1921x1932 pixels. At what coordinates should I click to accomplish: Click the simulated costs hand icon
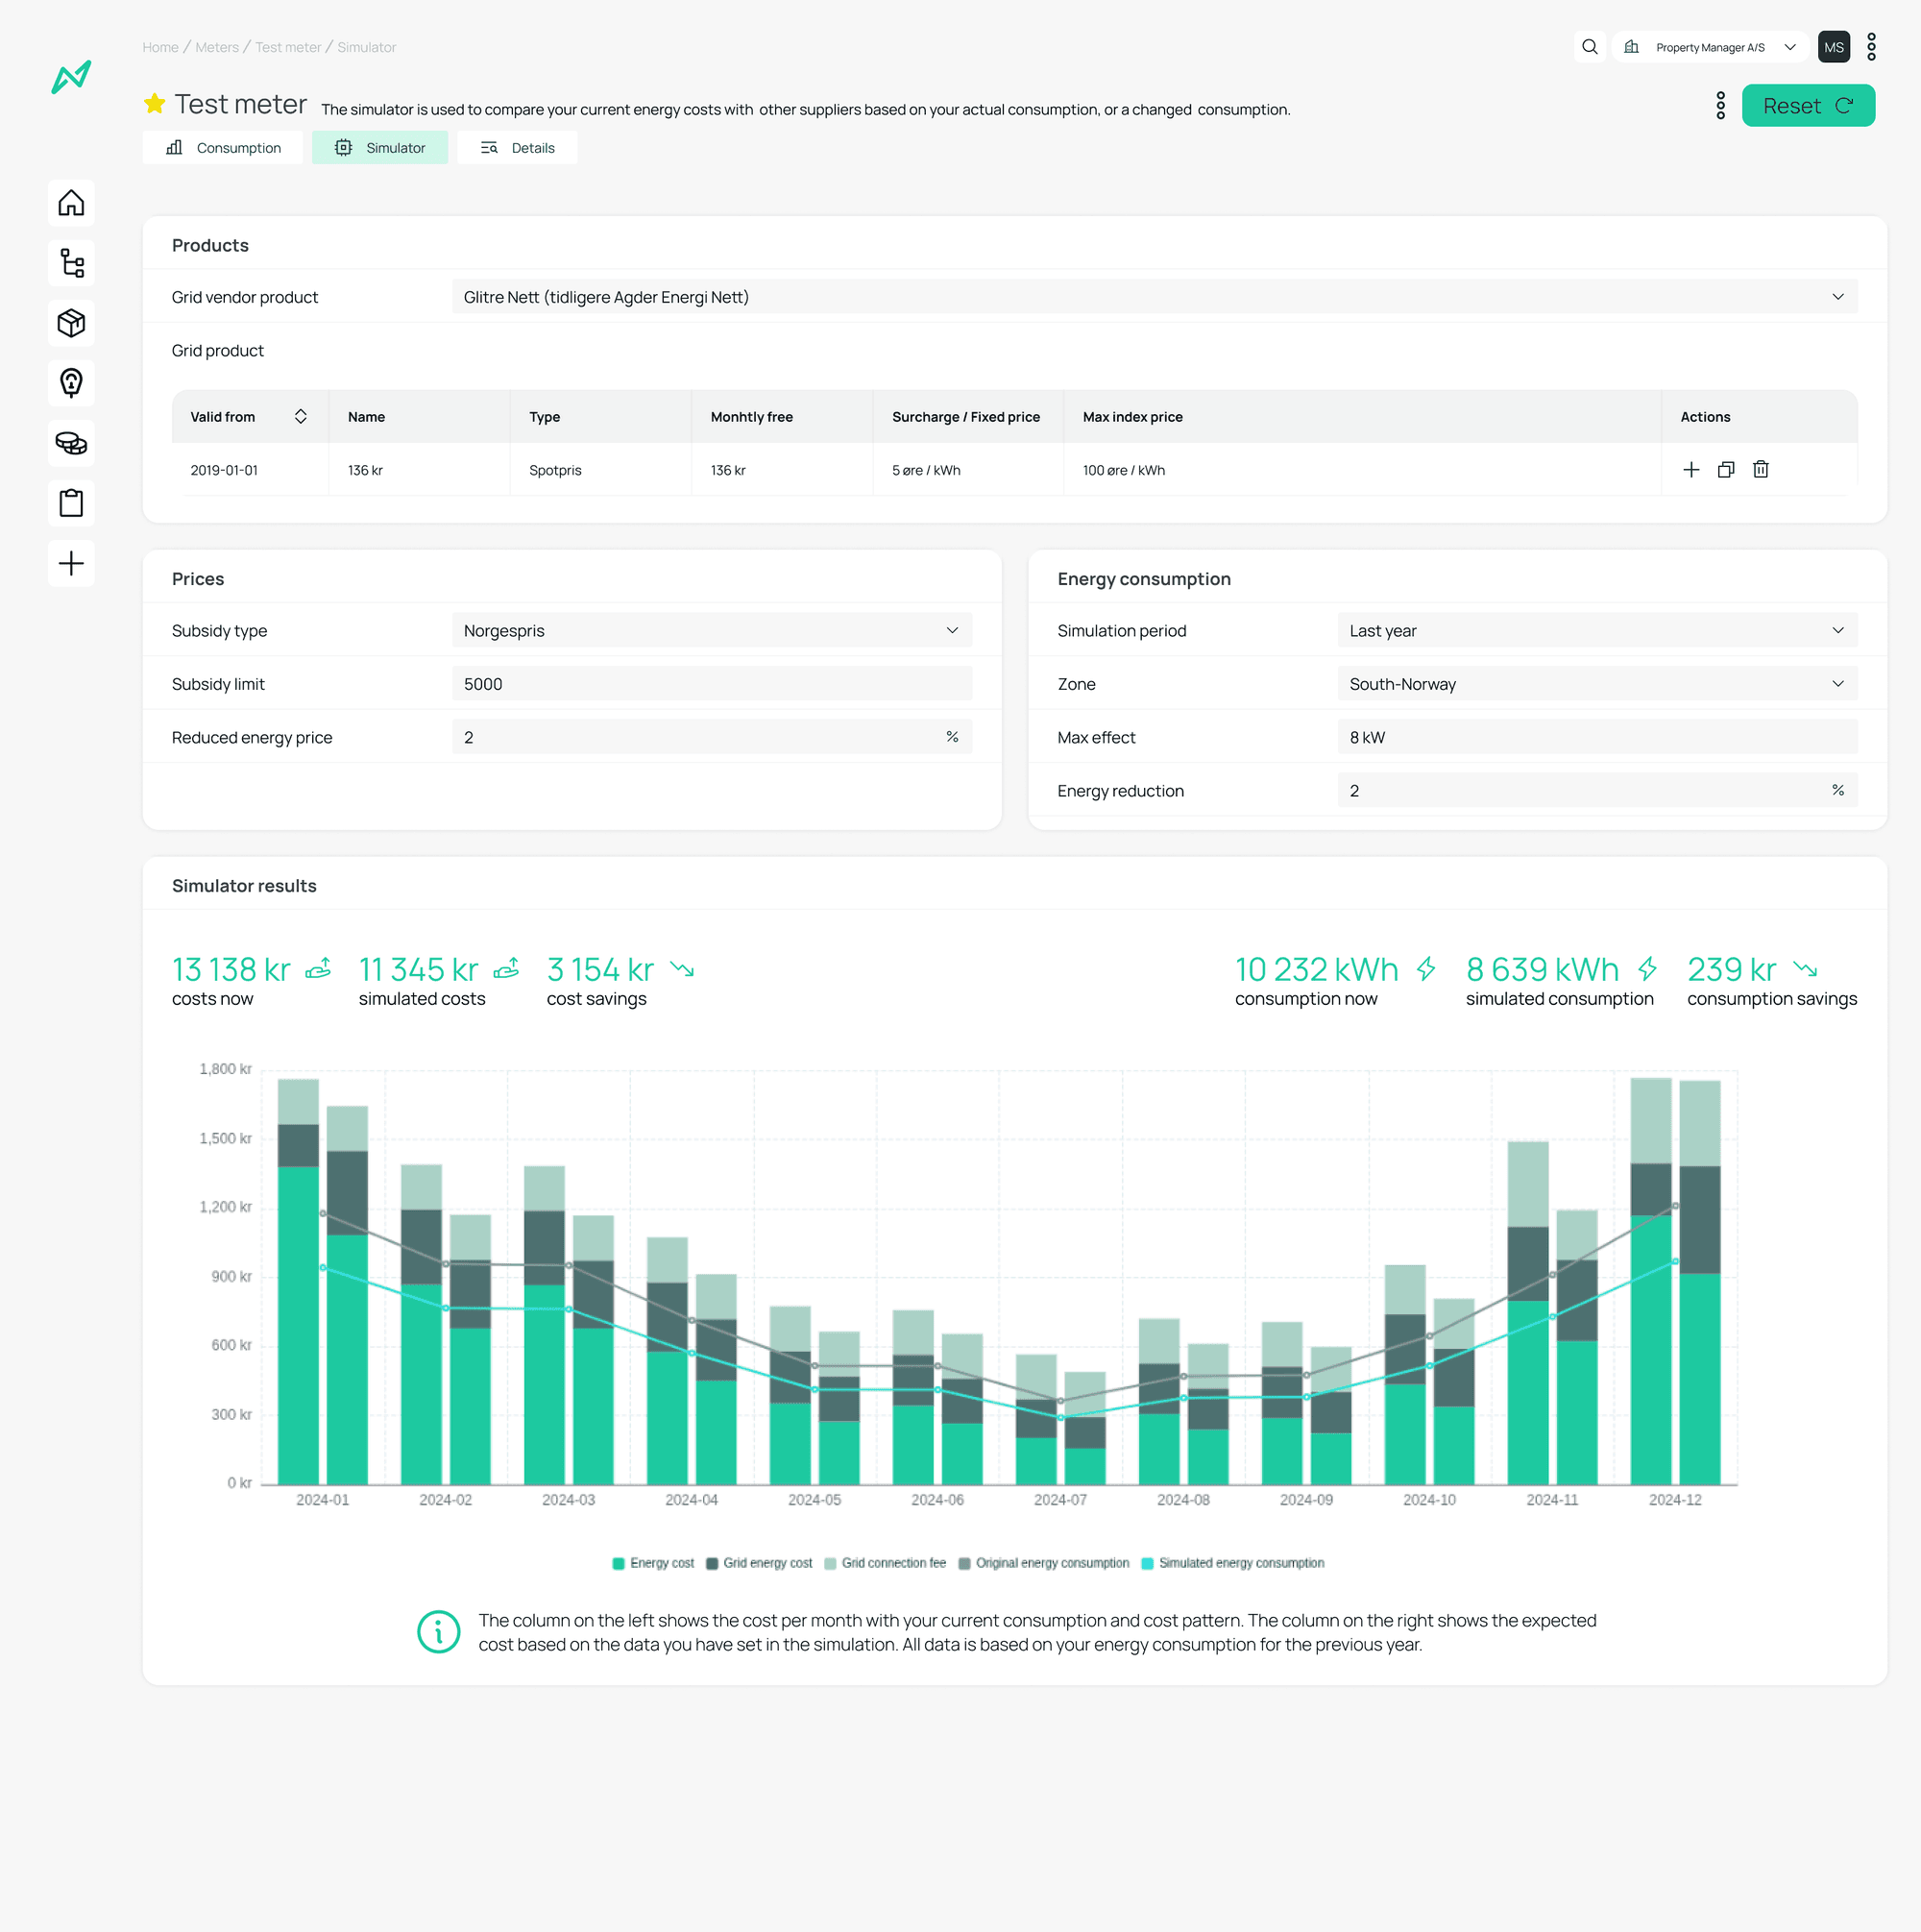click(x=506, y=969)
